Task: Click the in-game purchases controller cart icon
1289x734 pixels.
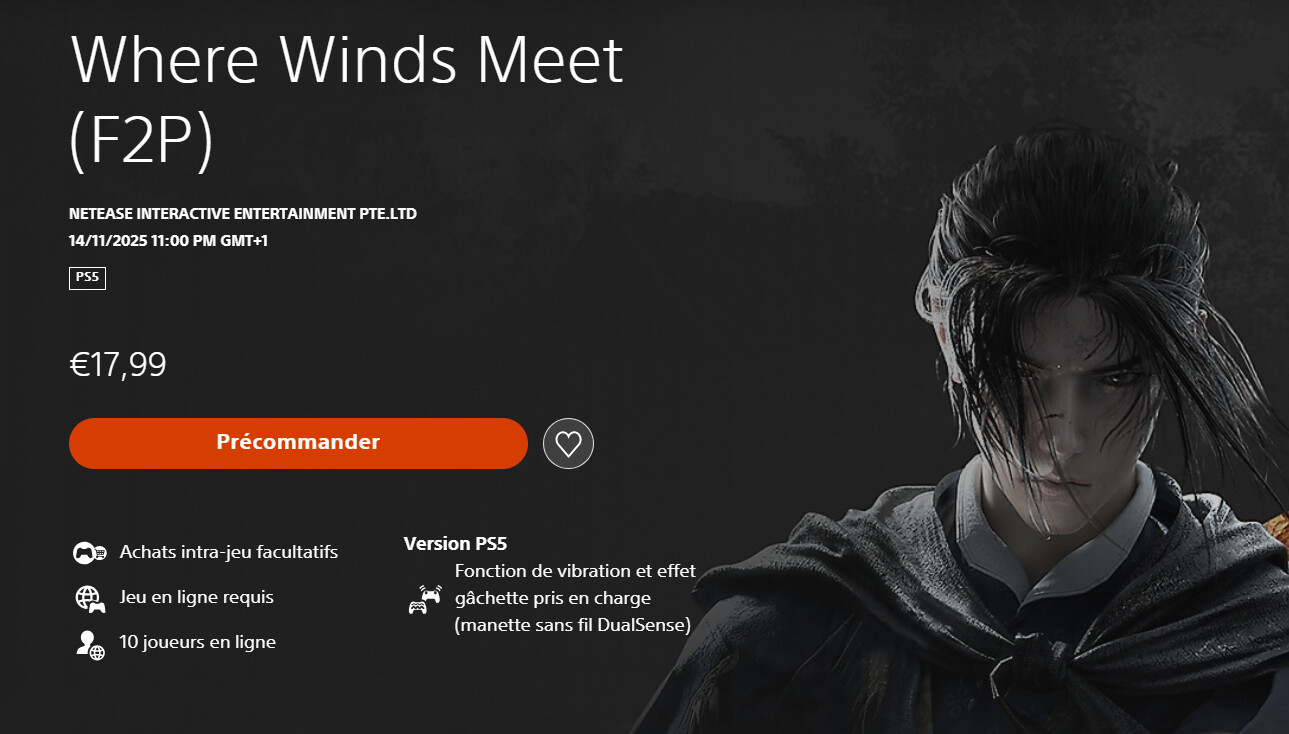Action: point(90,552)
